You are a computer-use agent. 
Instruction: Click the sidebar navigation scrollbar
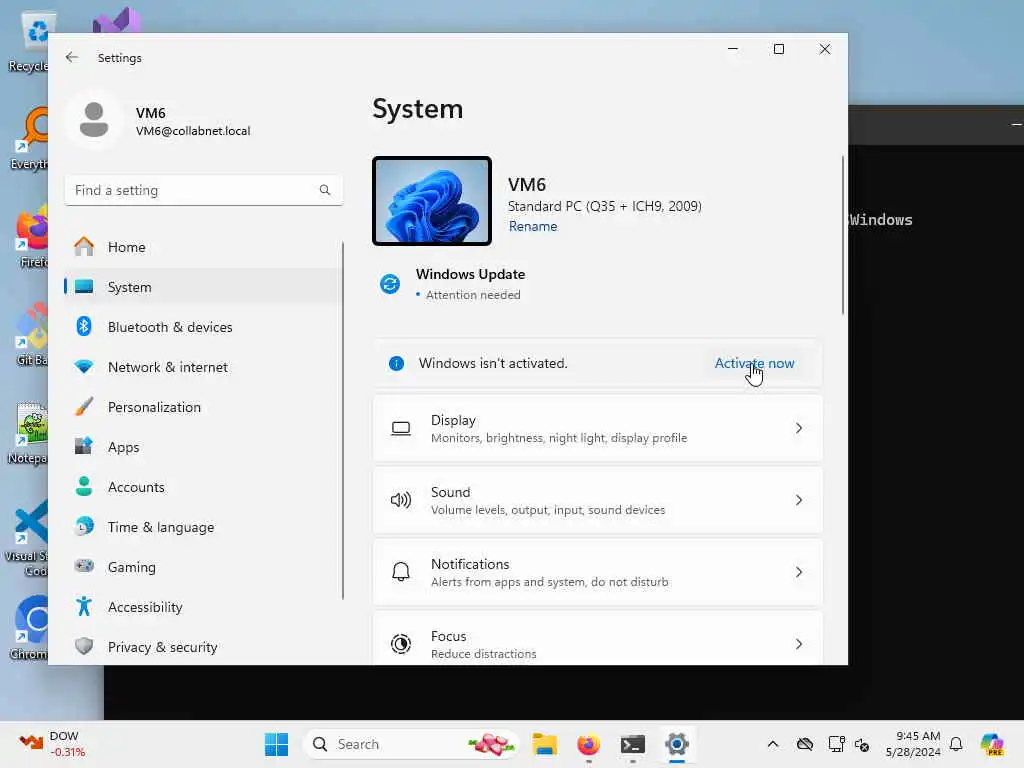pyautogui.click(x=342, y=421)
